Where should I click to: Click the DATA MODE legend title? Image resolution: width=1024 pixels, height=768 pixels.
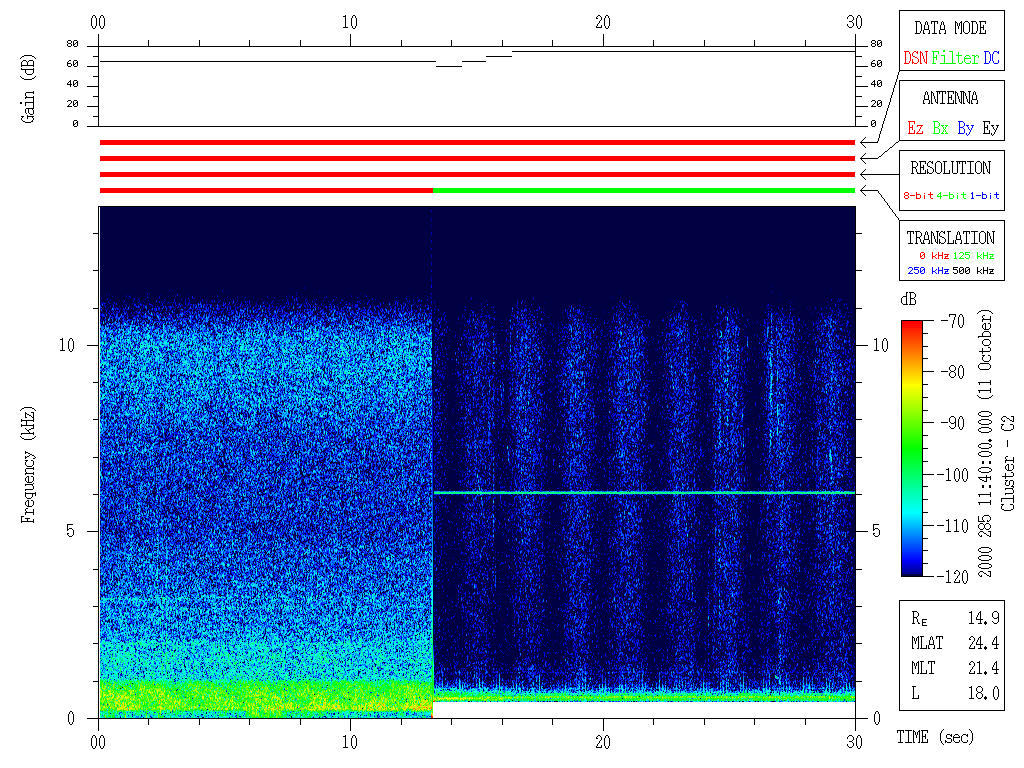pyautogui.click(x=950, y=28)
